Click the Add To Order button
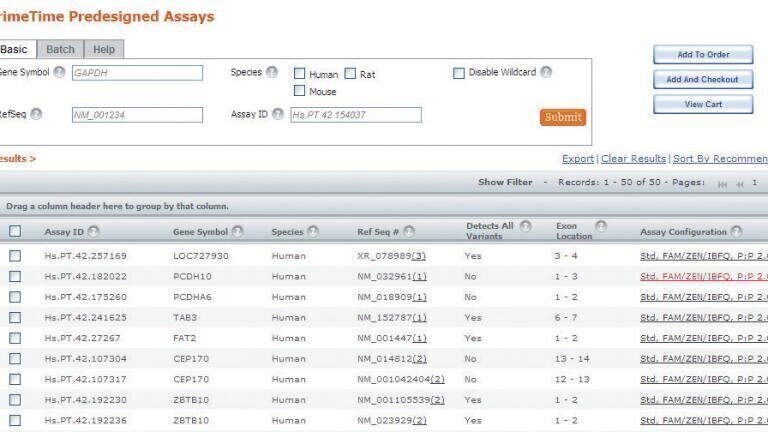Screen dimensions: 768x432 click(703, 54)
